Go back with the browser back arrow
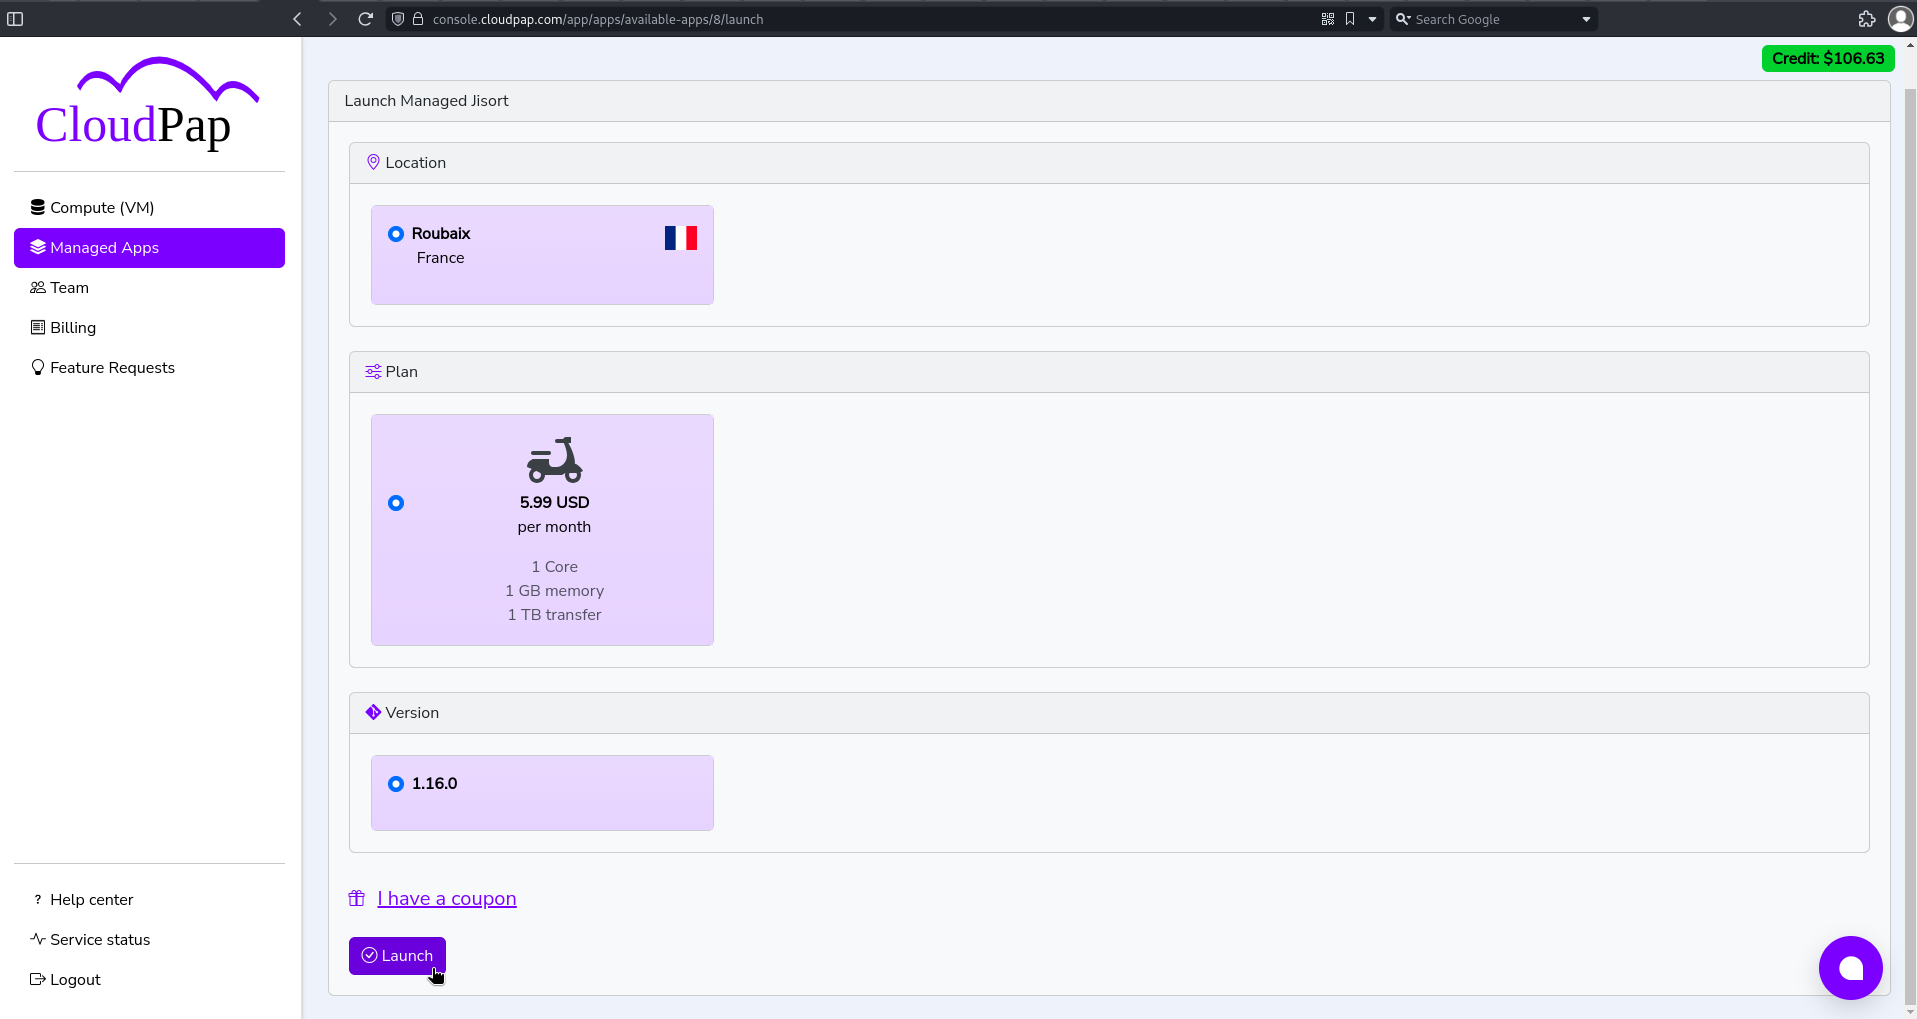 (297, 19)
